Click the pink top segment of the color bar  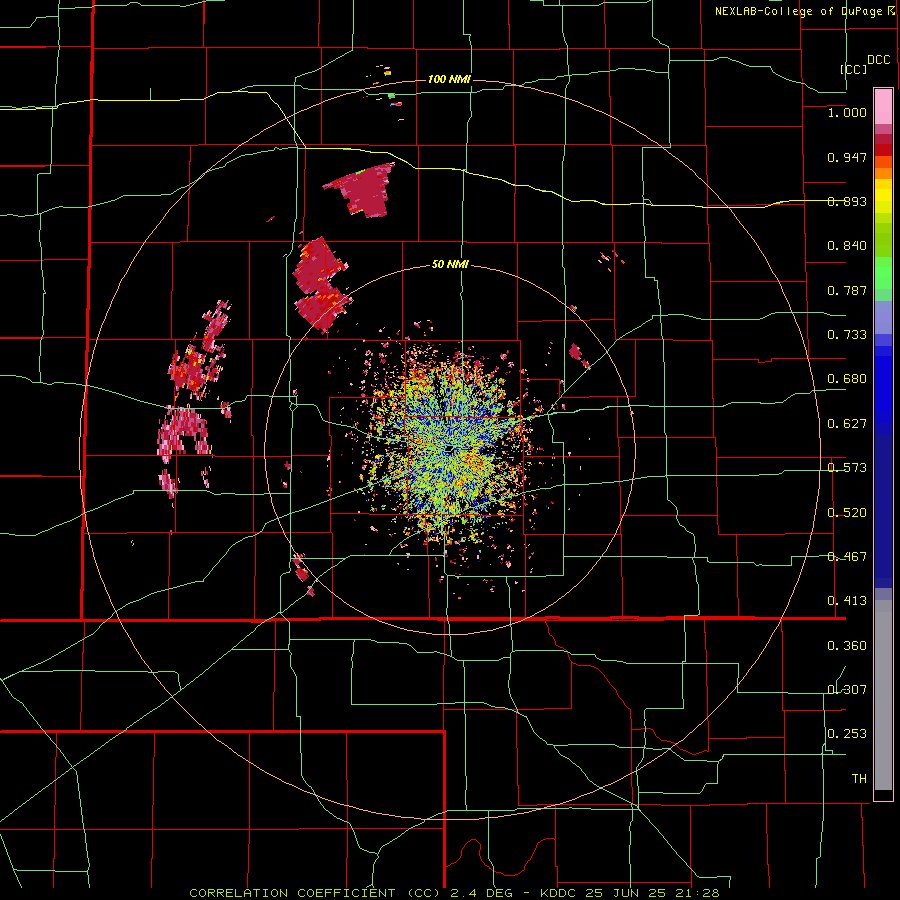pos(883,107)
